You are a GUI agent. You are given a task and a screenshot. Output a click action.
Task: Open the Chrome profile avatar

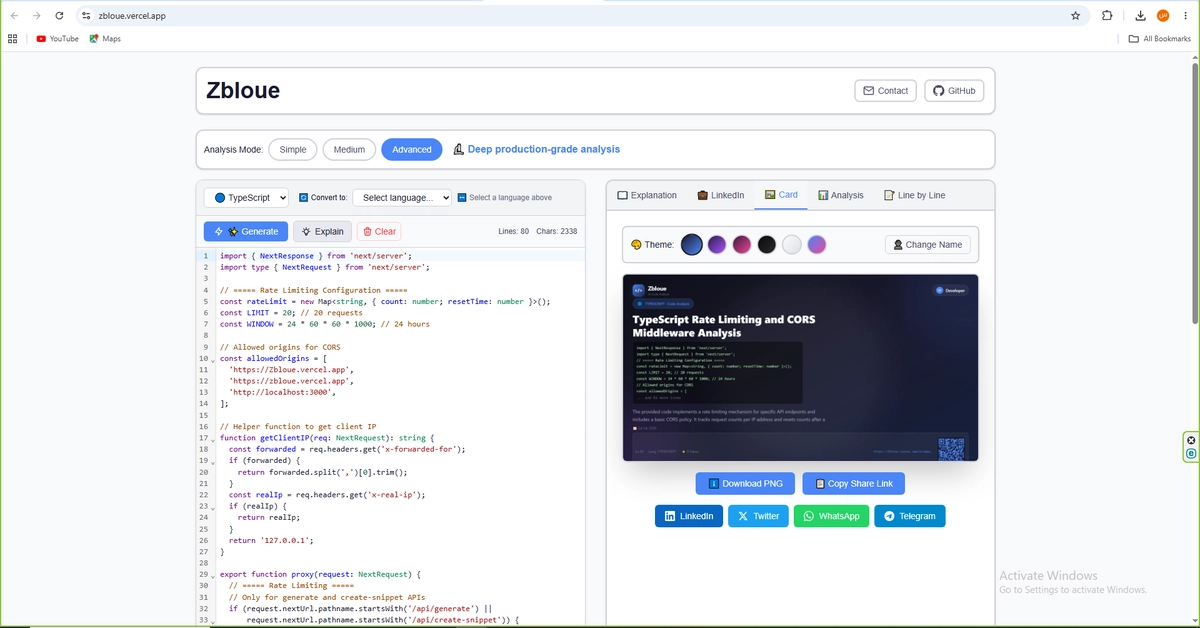coord(1163,16)
